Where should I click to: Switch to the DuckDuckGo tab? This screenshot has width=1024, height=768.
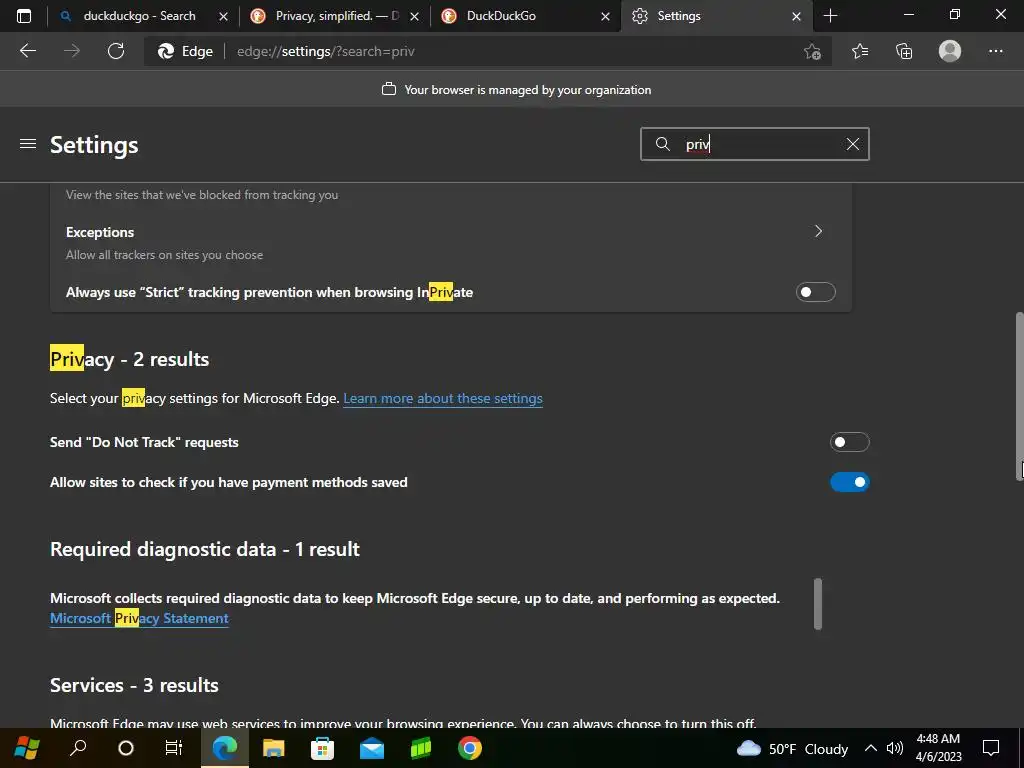click(524, 16)
